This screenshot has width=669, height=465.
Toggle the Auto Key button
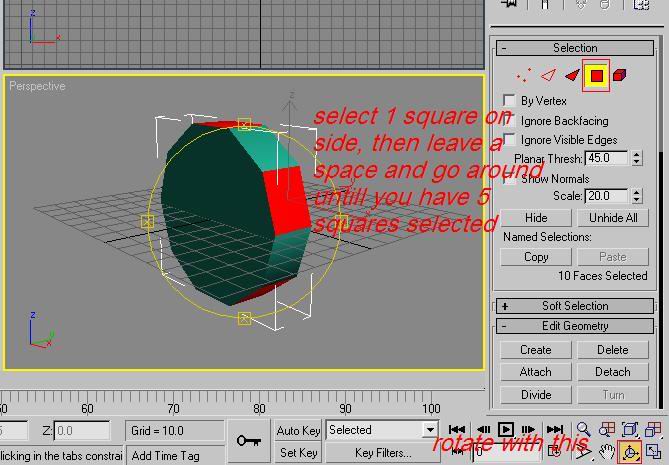298,431
